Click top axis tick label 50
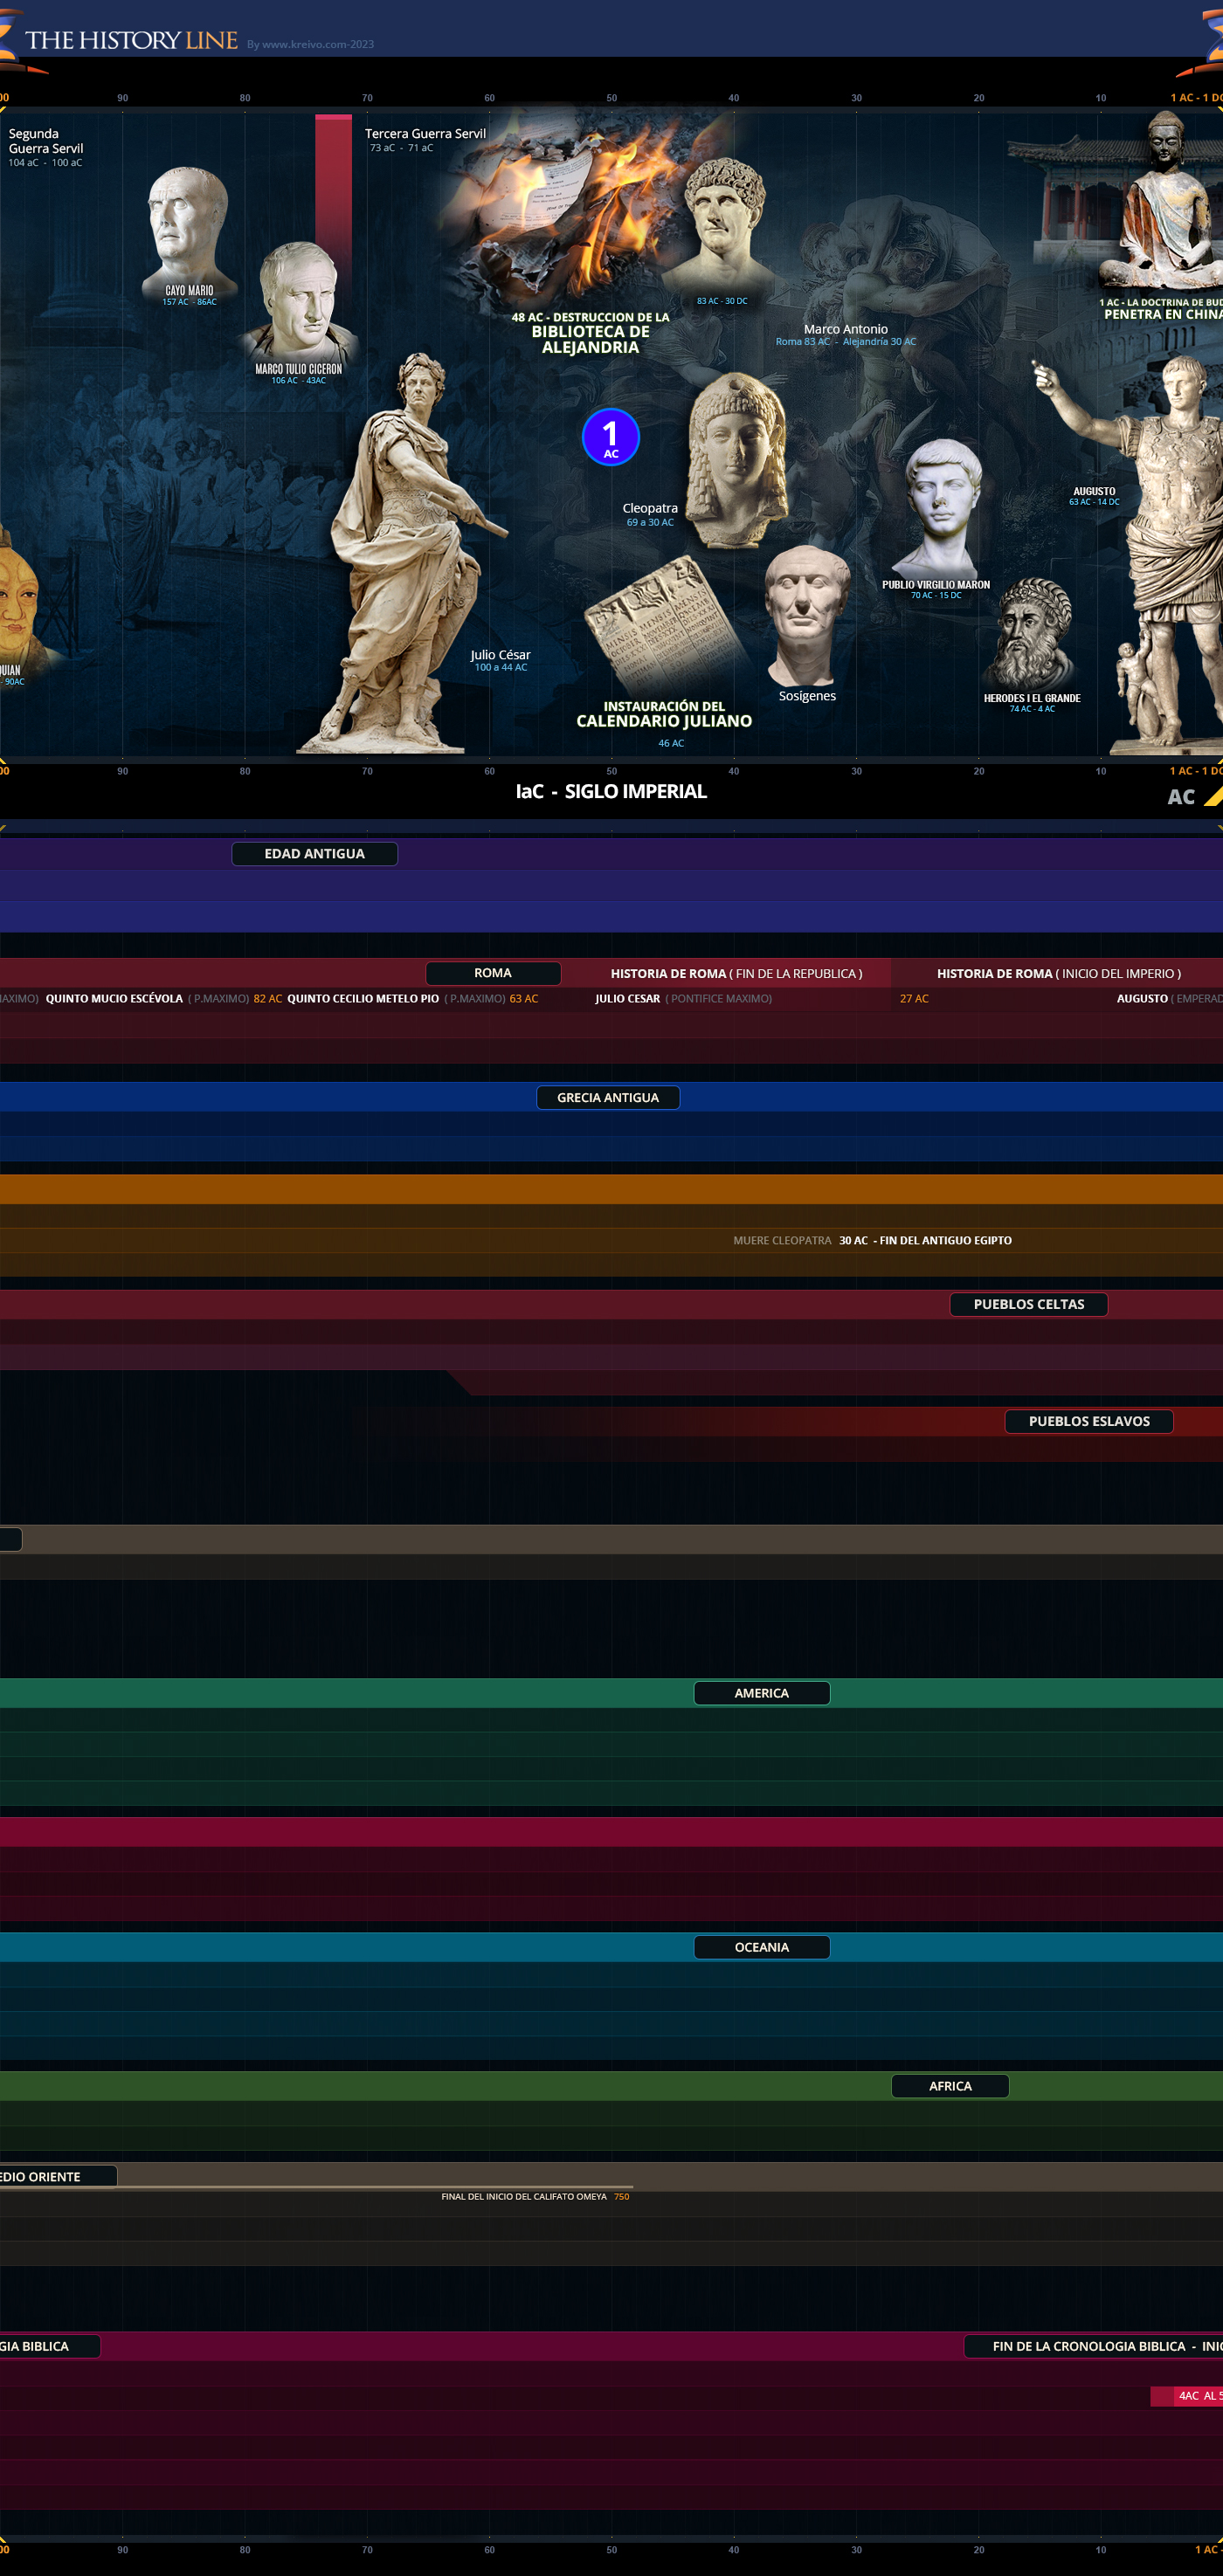Viewport: 1223px width, 2576px height. point(611,98)
